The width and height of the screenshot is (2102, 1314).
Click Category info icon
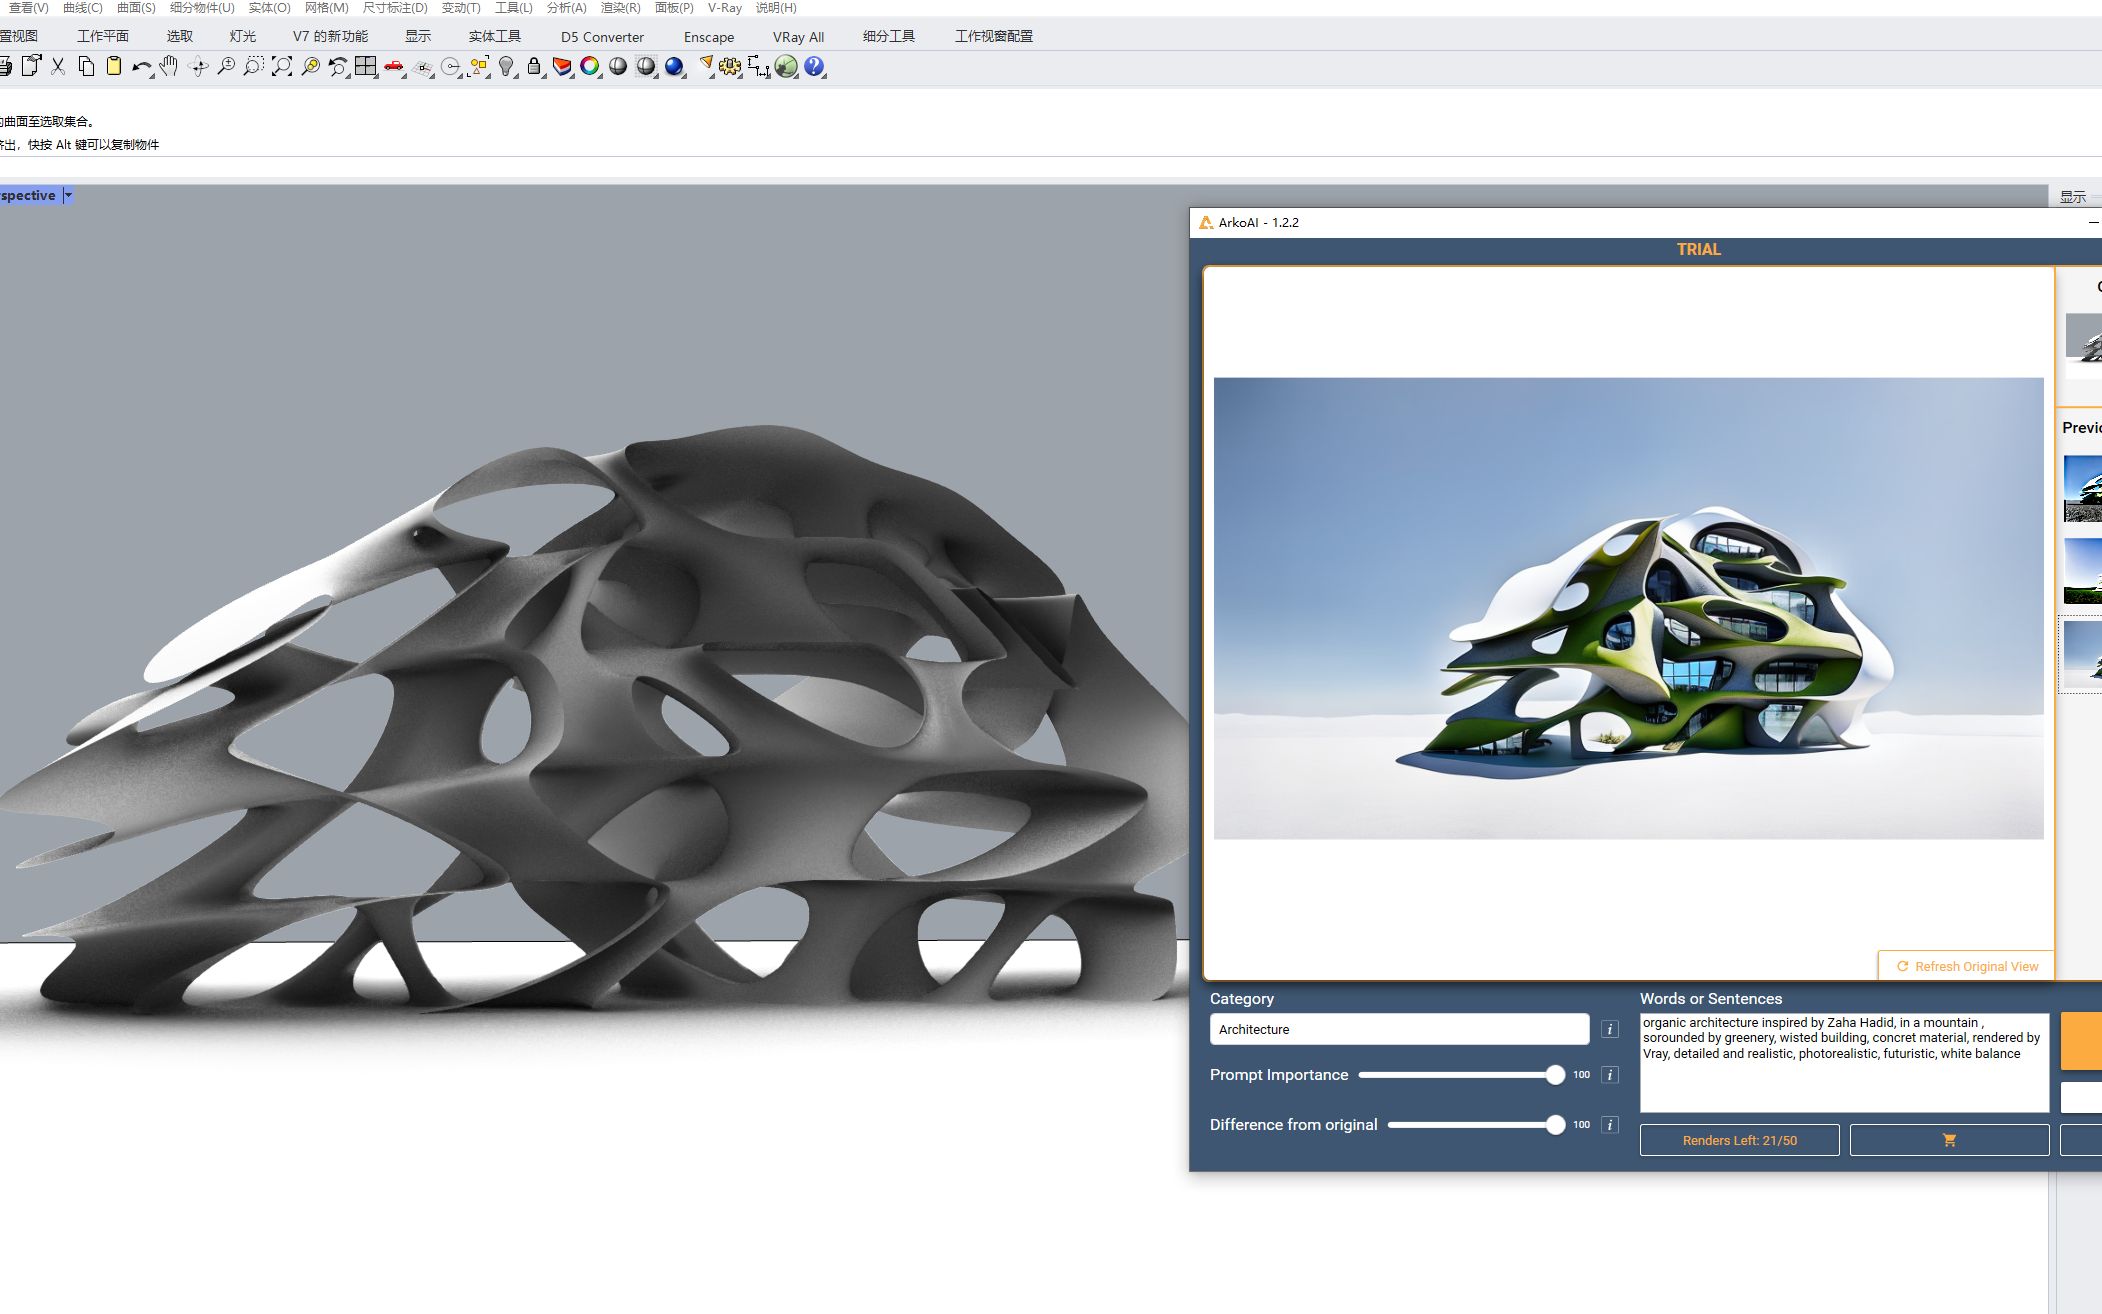point(1609,1029)
